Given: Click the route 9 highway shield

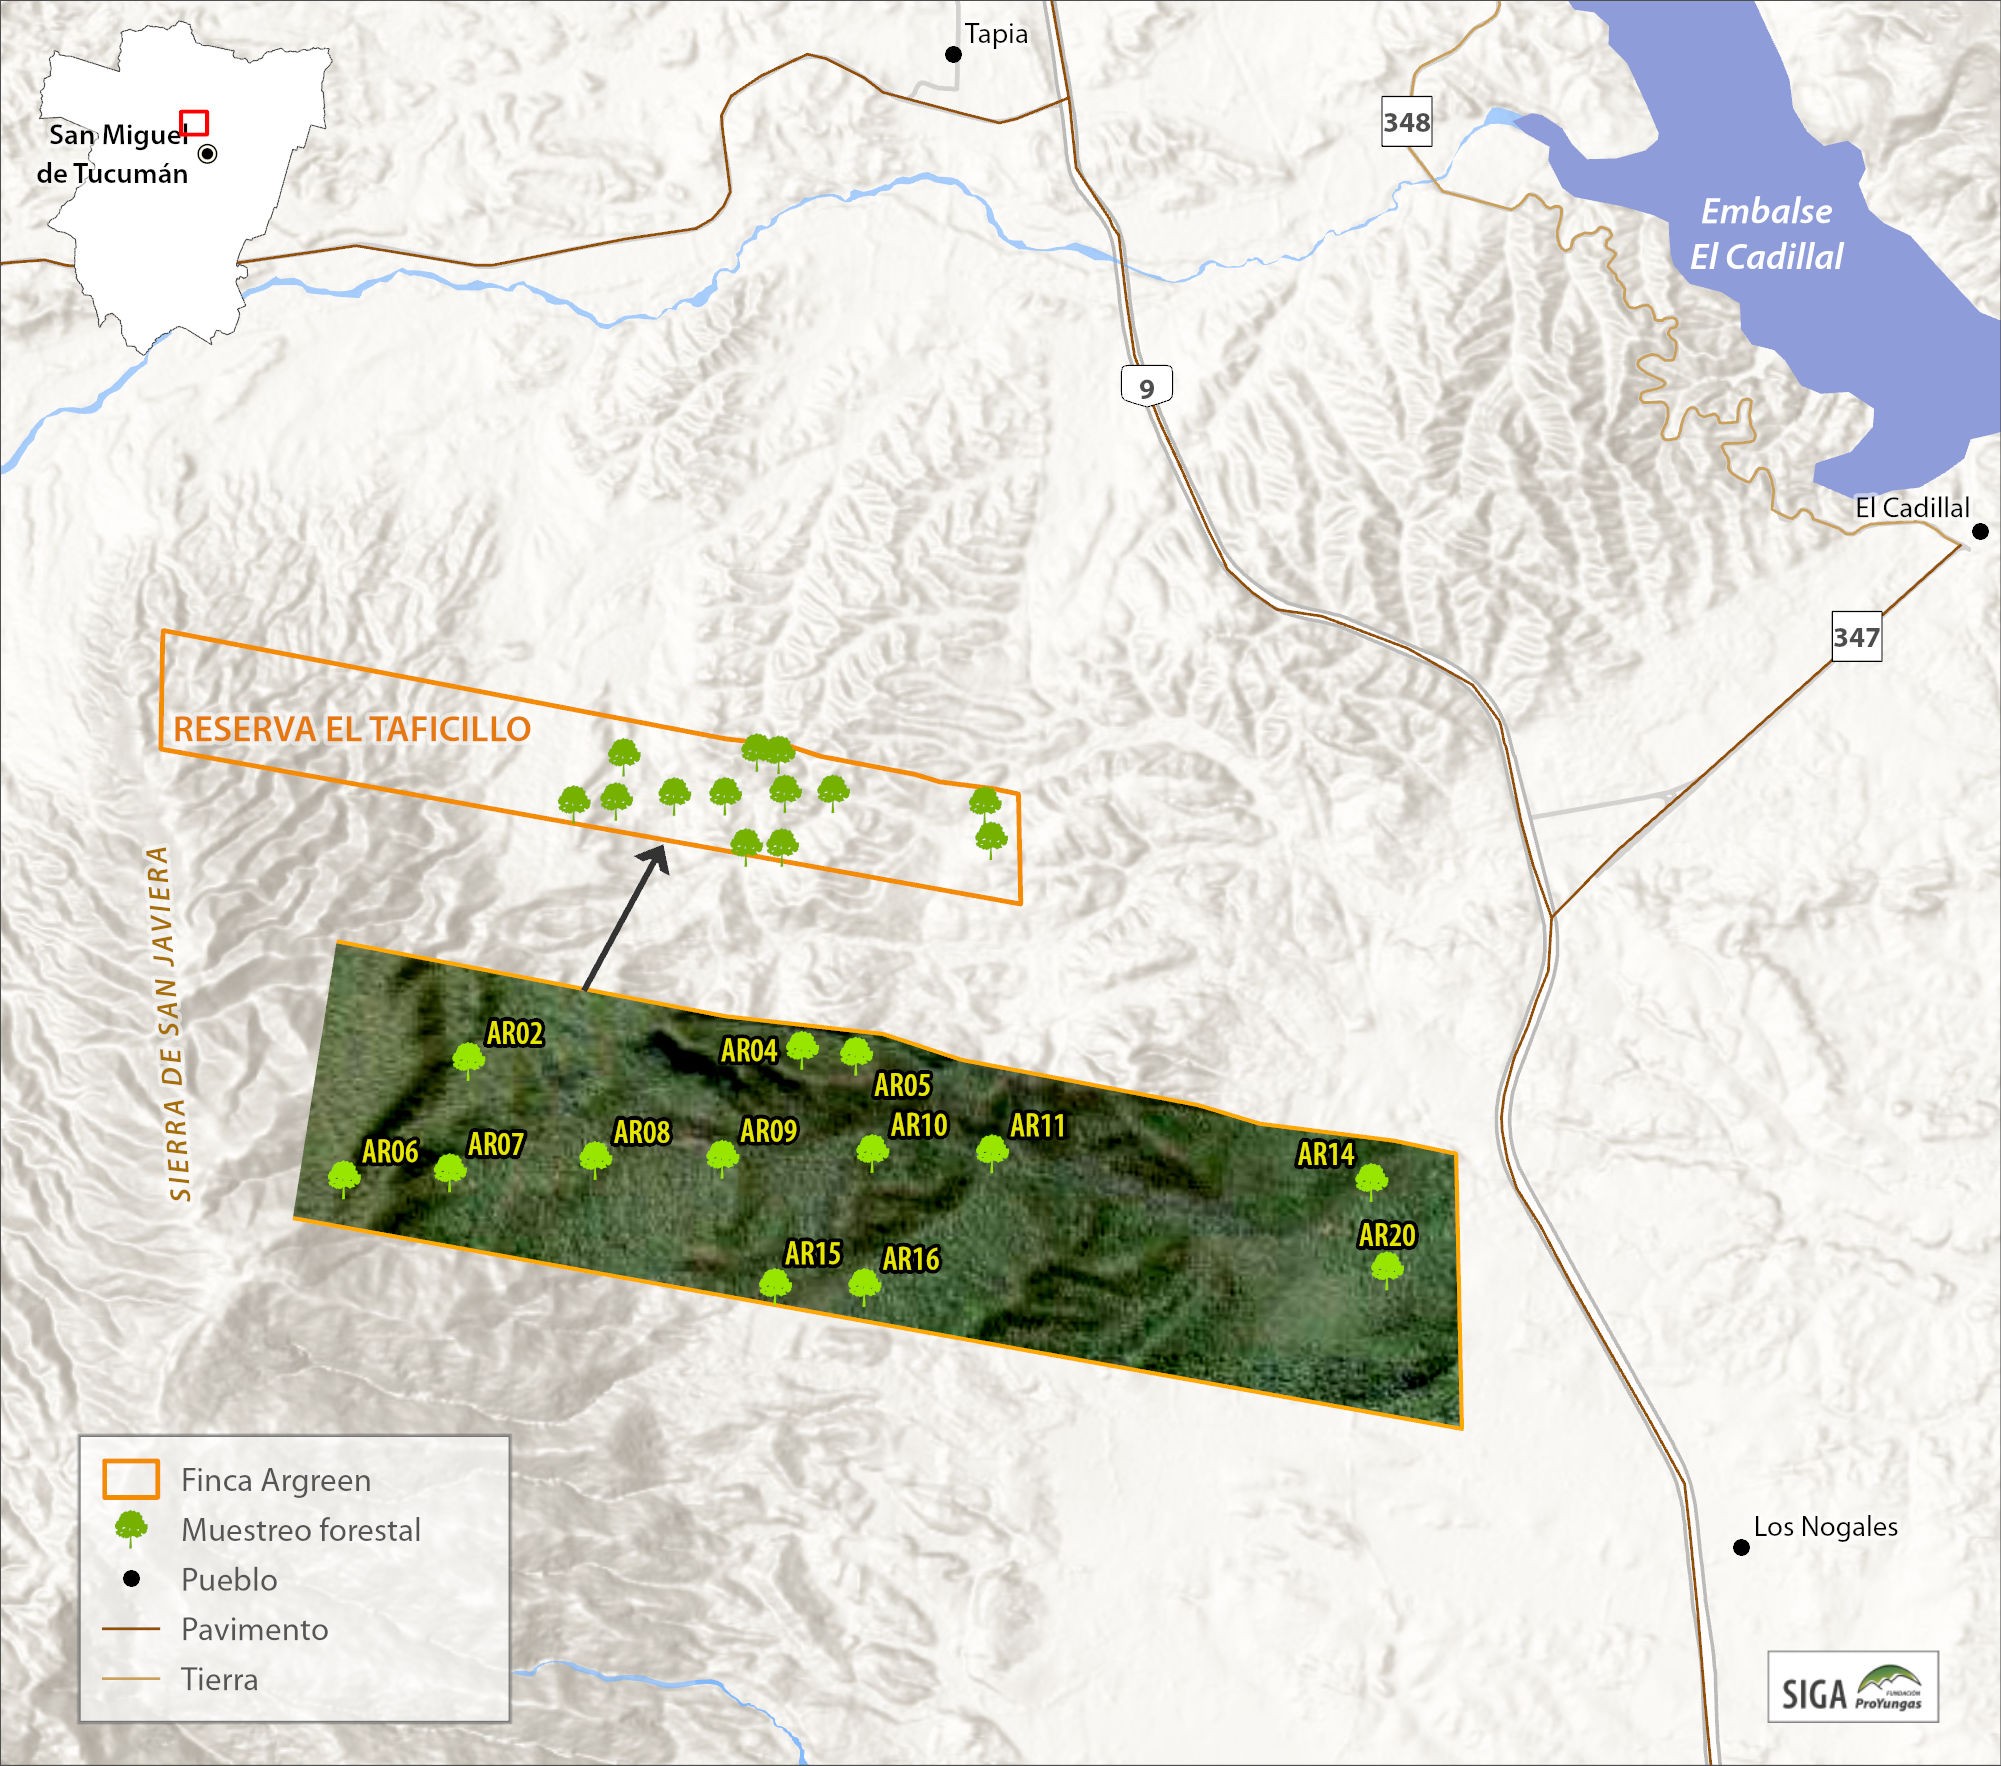Looking at the screenshot, I should pos(1146,386).
